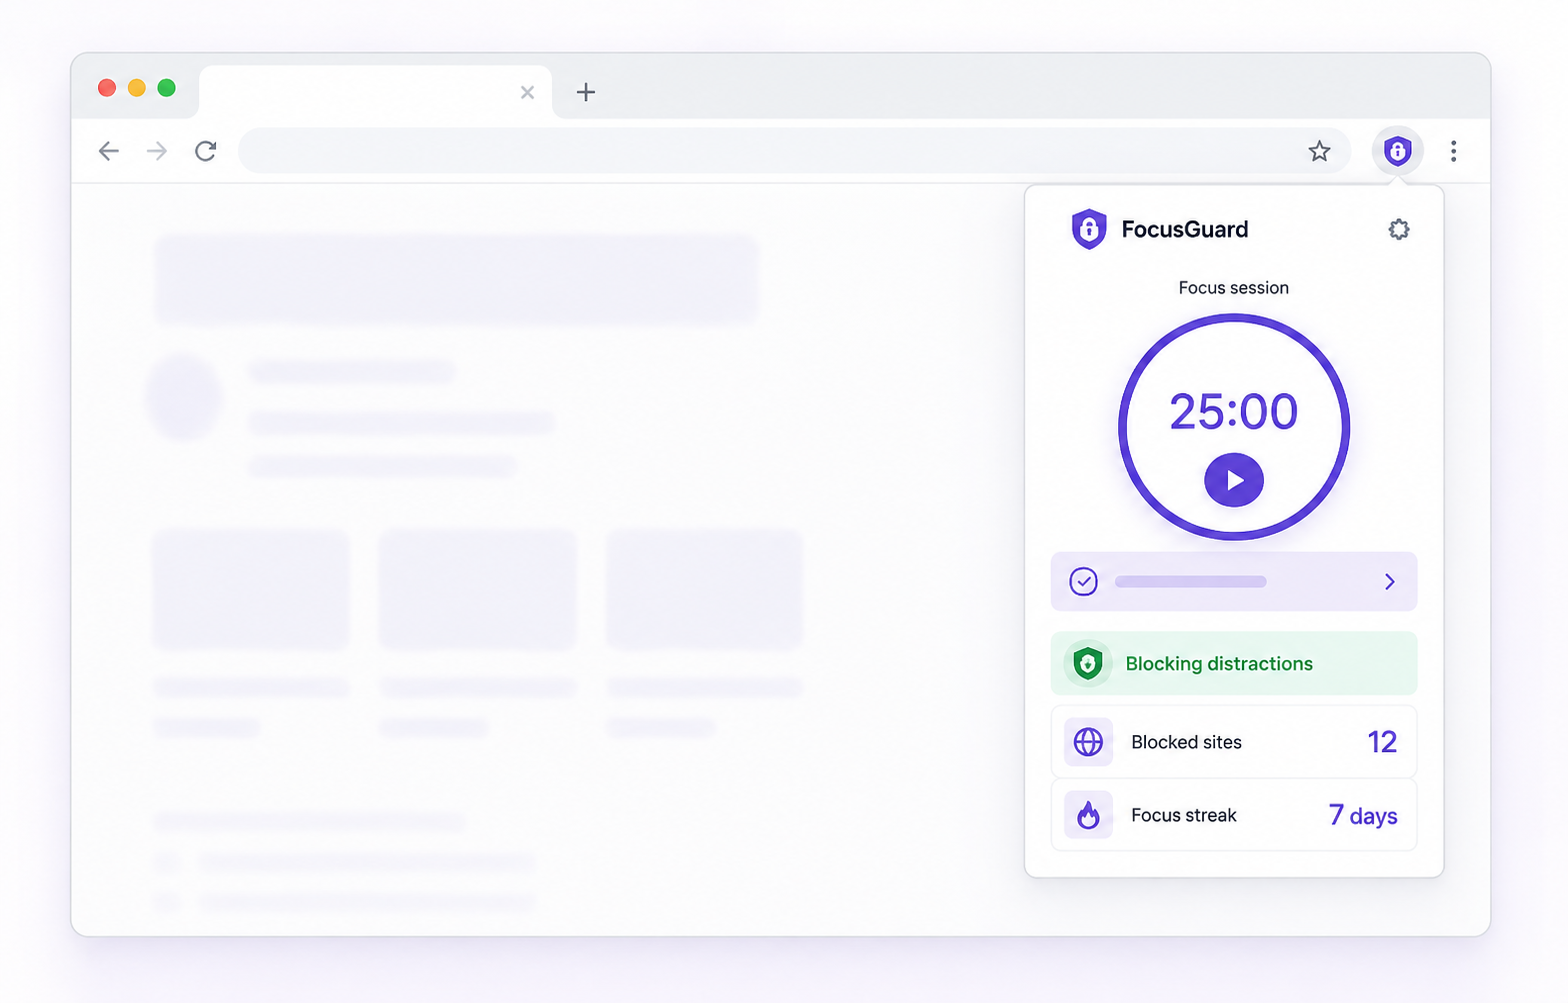Open FocusGuard settings gear
The width and height of the screenshot is (1568, 1003).
[x=1398, y=230]
